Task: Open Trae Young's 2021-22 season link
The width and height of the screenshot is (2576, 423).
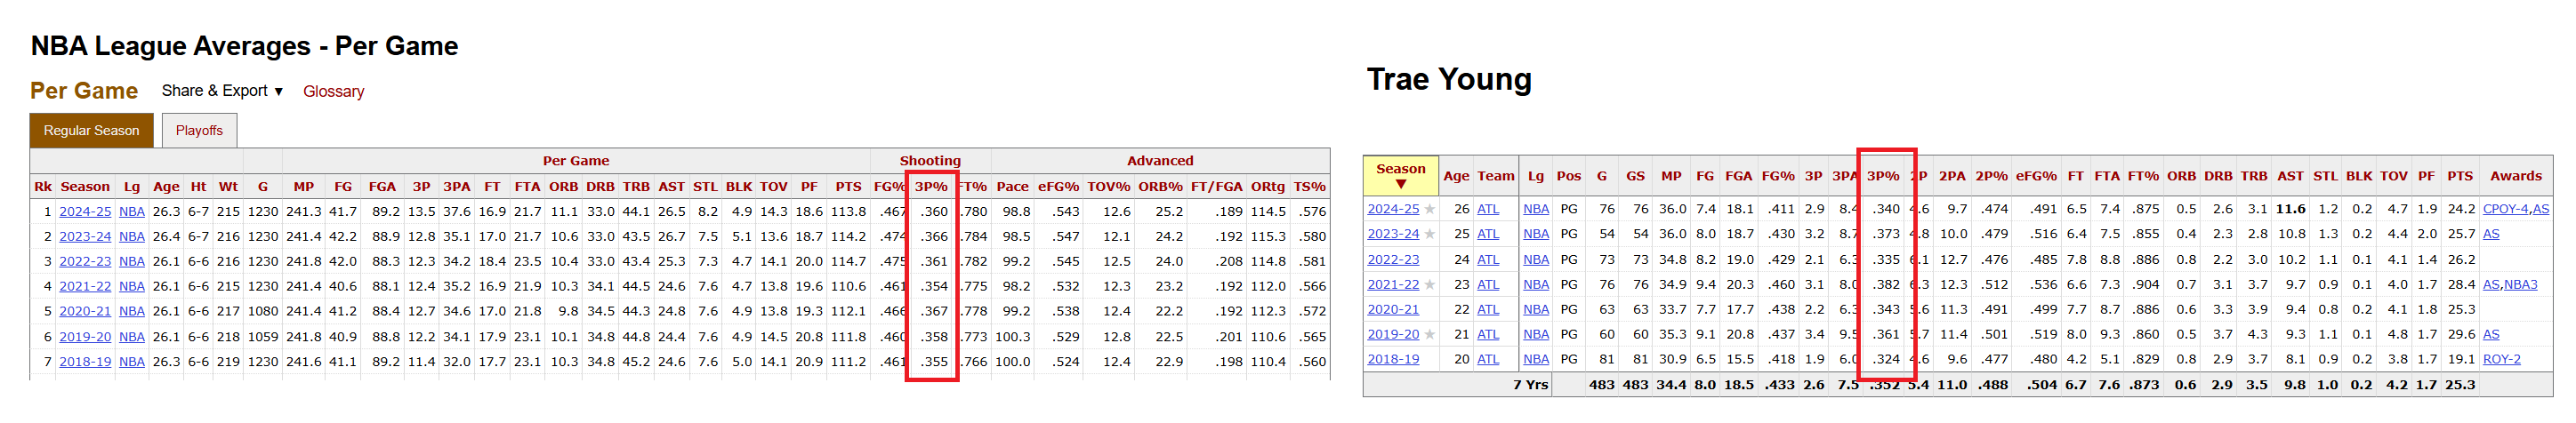Action: (1393, 285)
